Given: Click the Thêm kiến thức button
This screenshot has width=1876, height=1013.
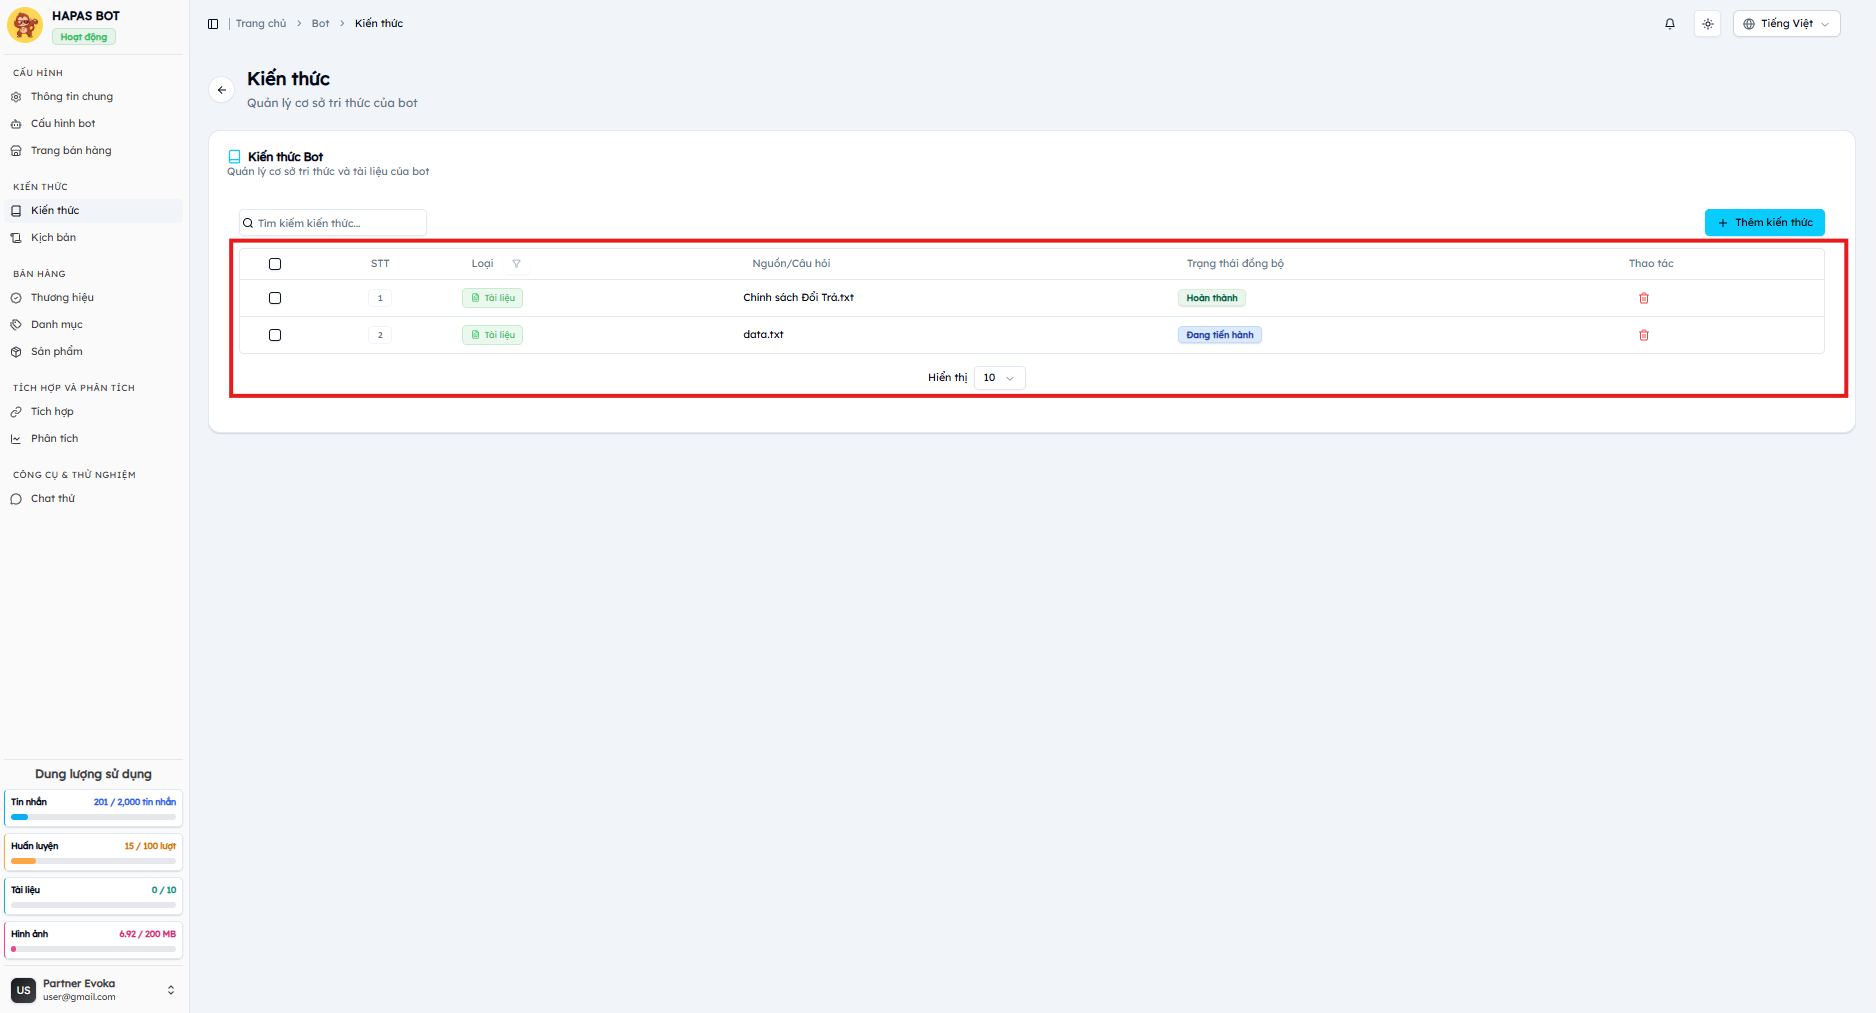Looking at the screenshot, I should click(1764, 223).
